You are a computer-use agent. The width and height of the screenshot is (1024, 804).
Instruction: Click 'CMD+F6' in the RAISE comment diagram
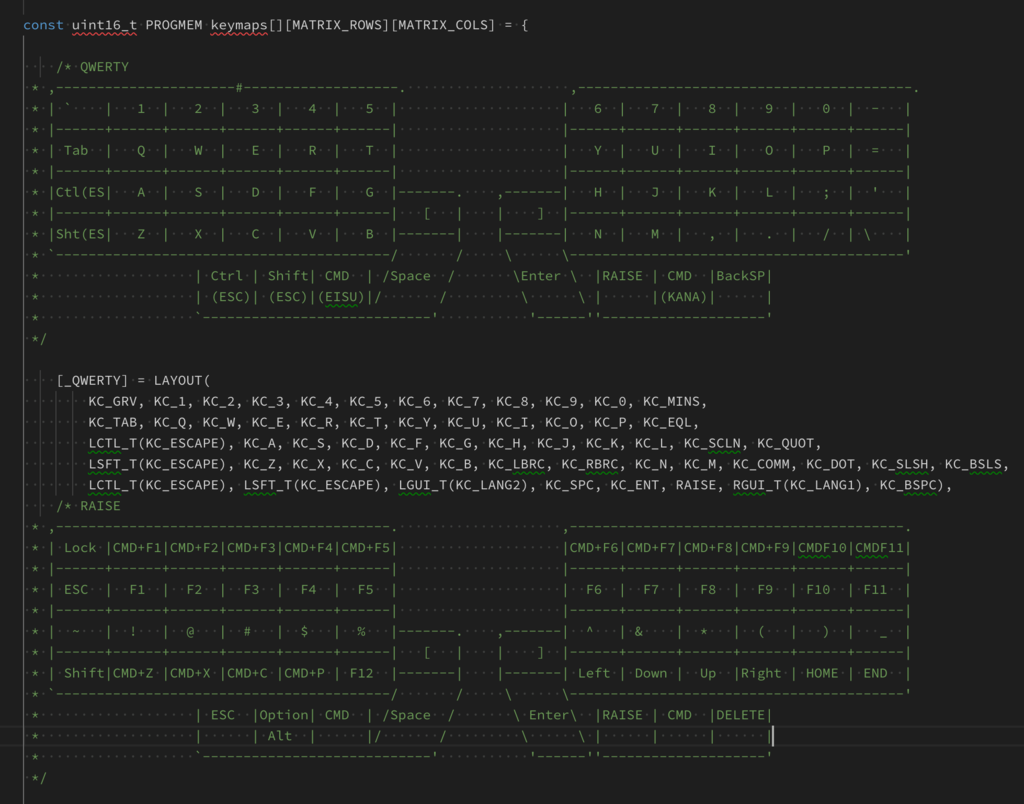click(594, 547)
